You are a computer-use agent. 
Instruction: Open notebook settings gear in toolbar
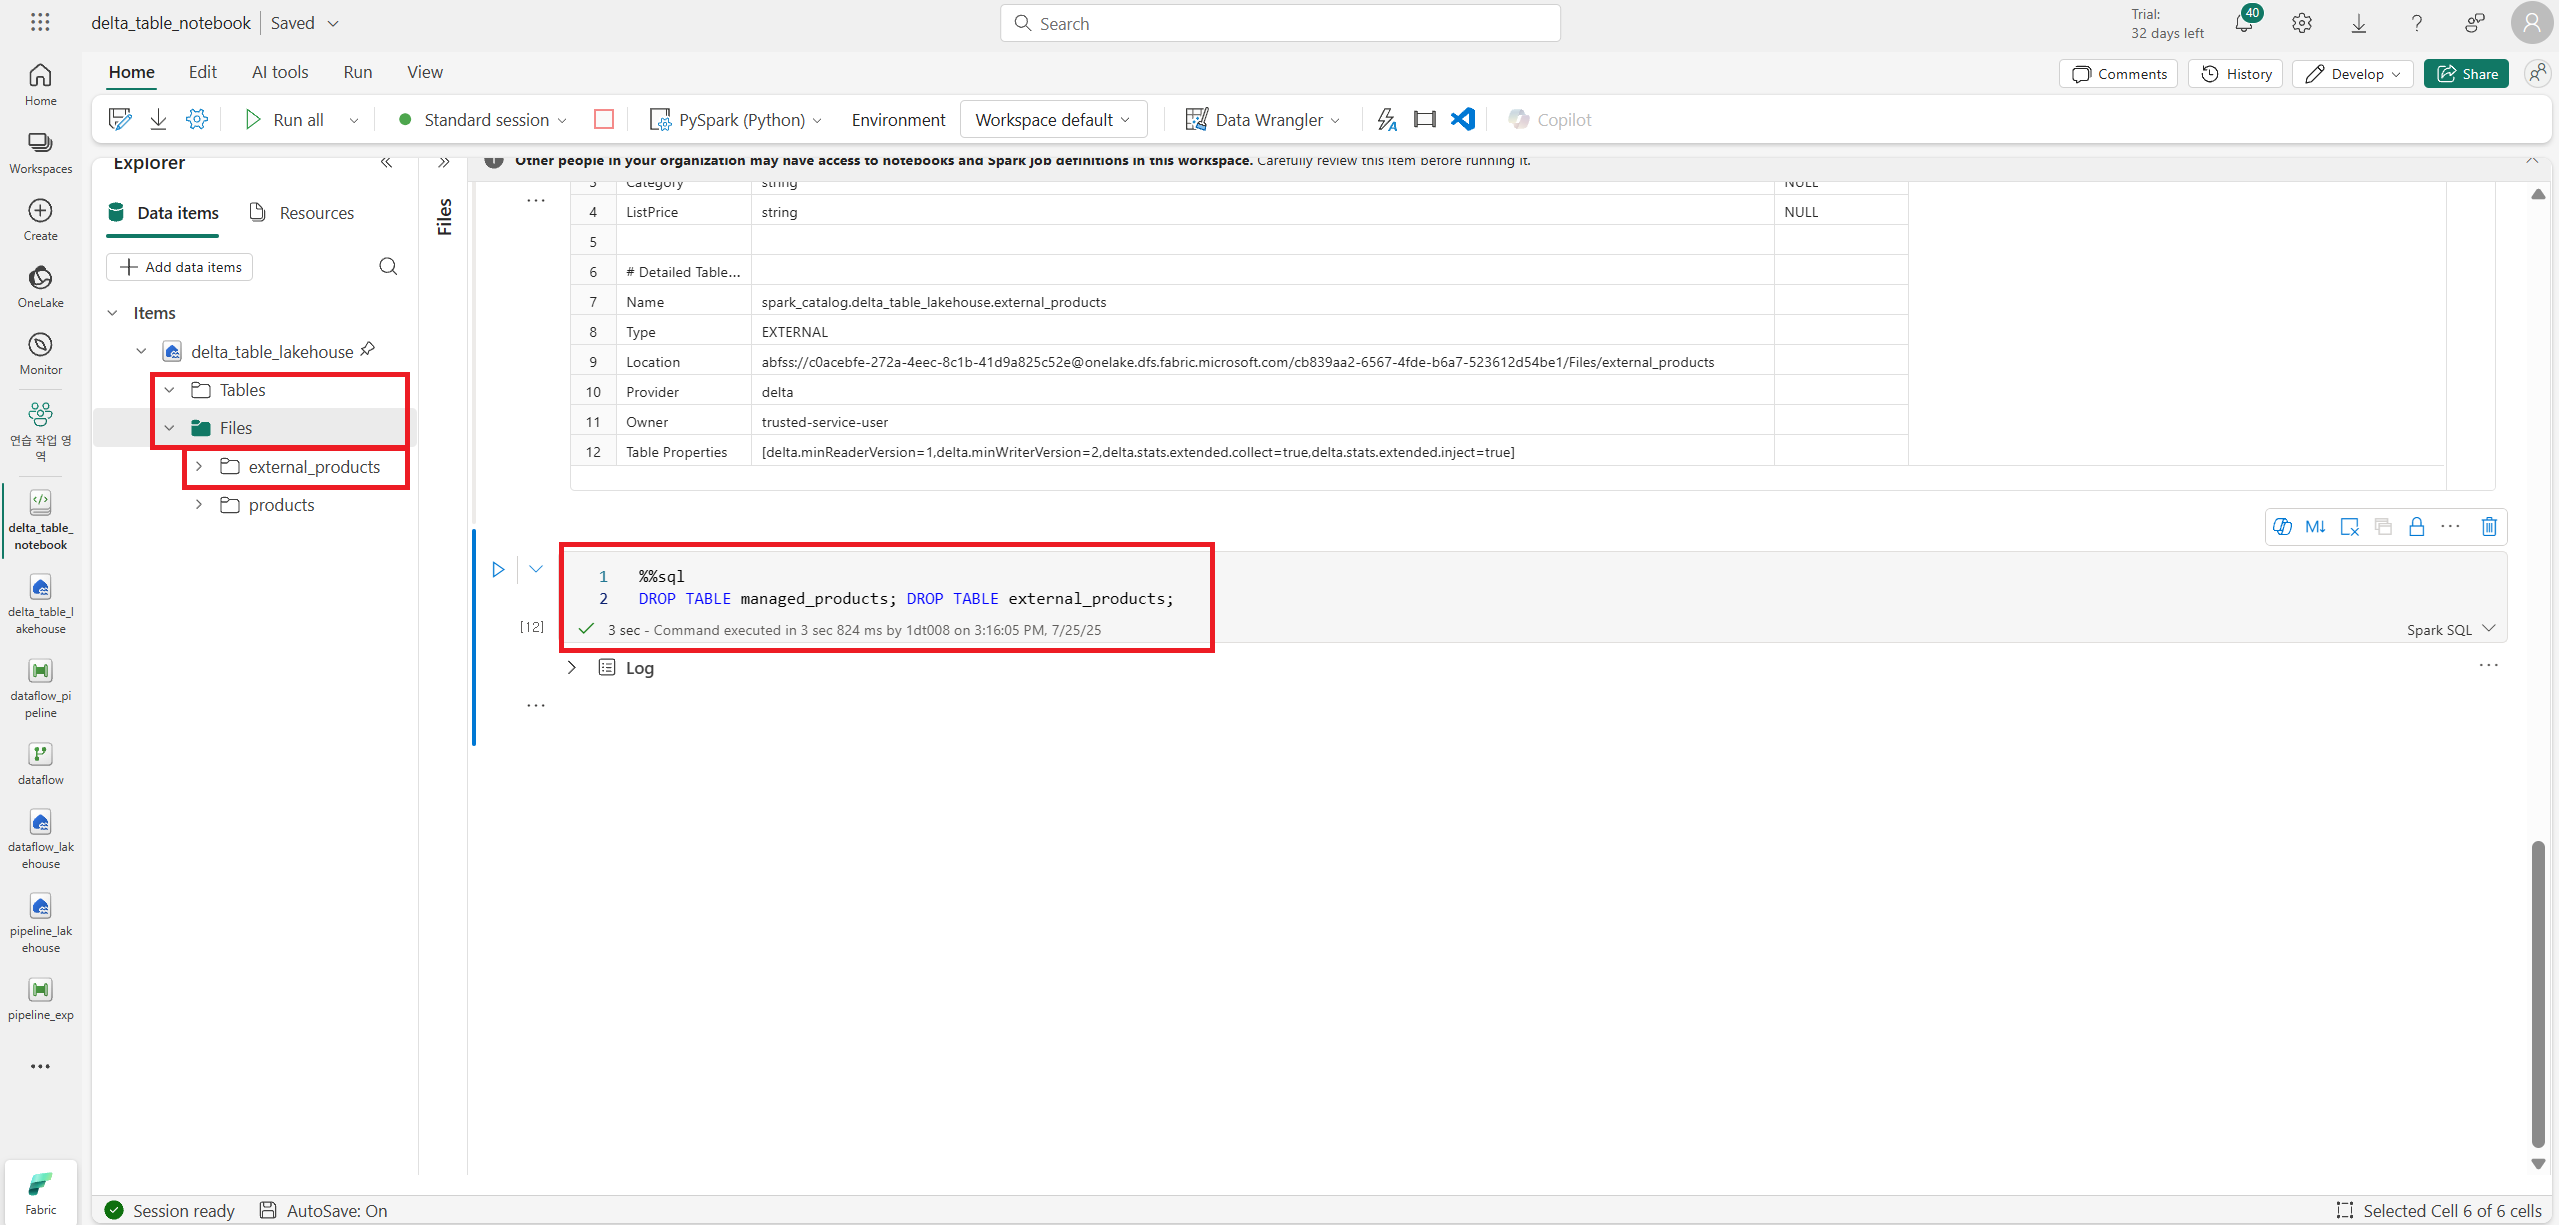pos(197,120)
